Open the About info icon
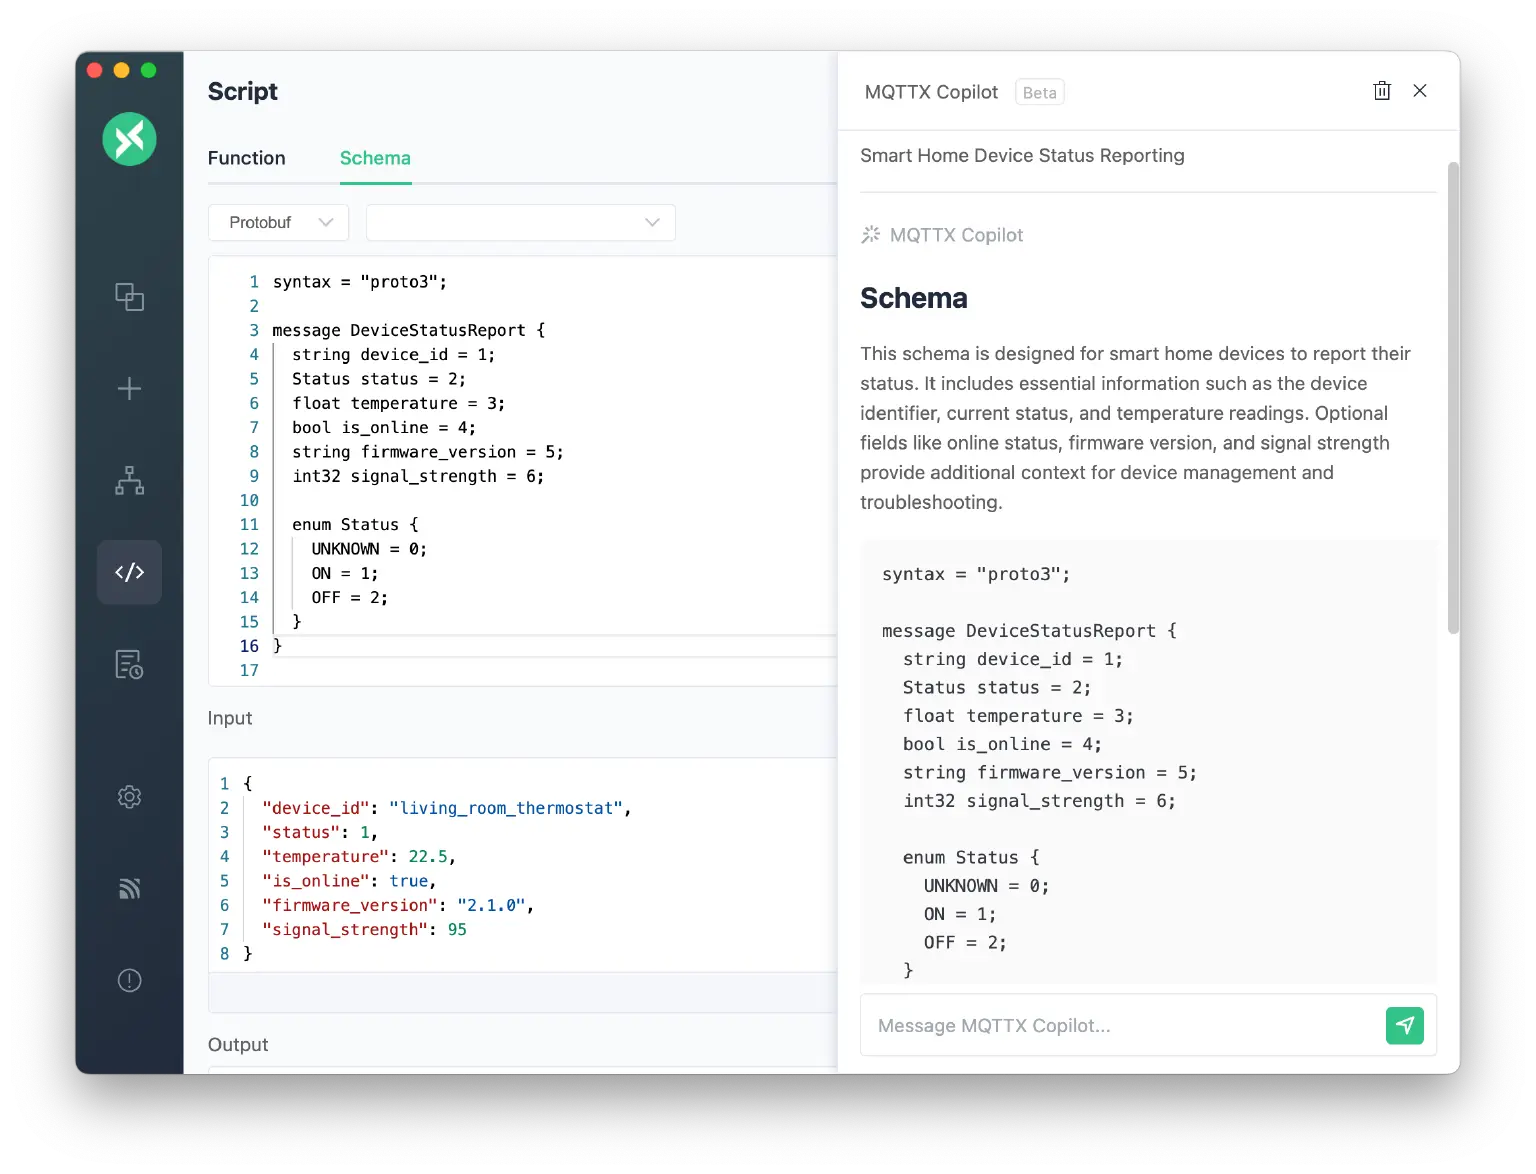Viewport: 1536px width, 1174px height. (x=129, y=980)
